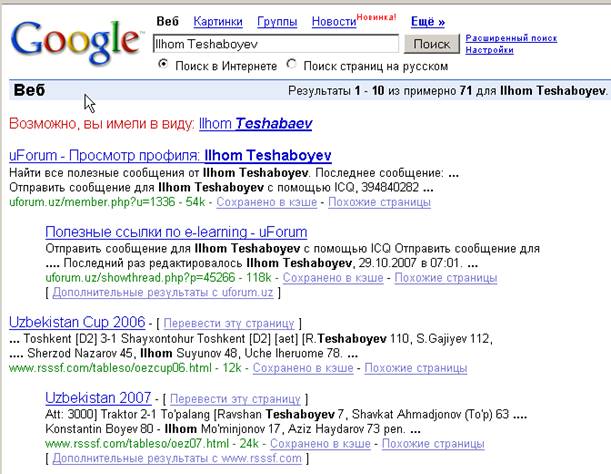Select 'Поиск в Интернете' radio button
611x474 pixels.
[164, 65]
